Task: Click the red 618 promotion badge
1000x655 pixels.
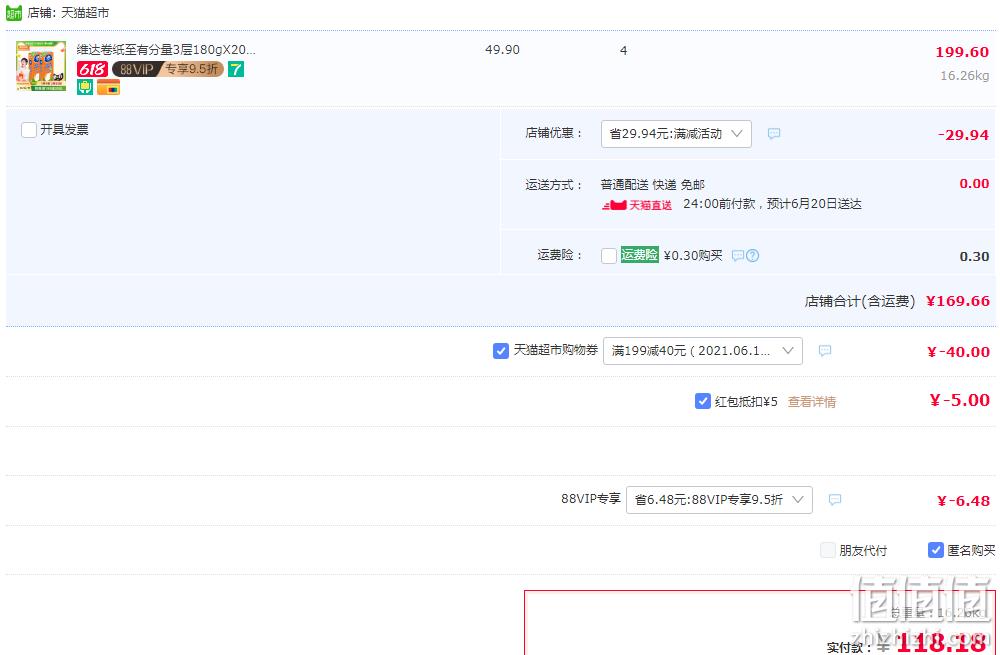Action: [x=92, y=69]
